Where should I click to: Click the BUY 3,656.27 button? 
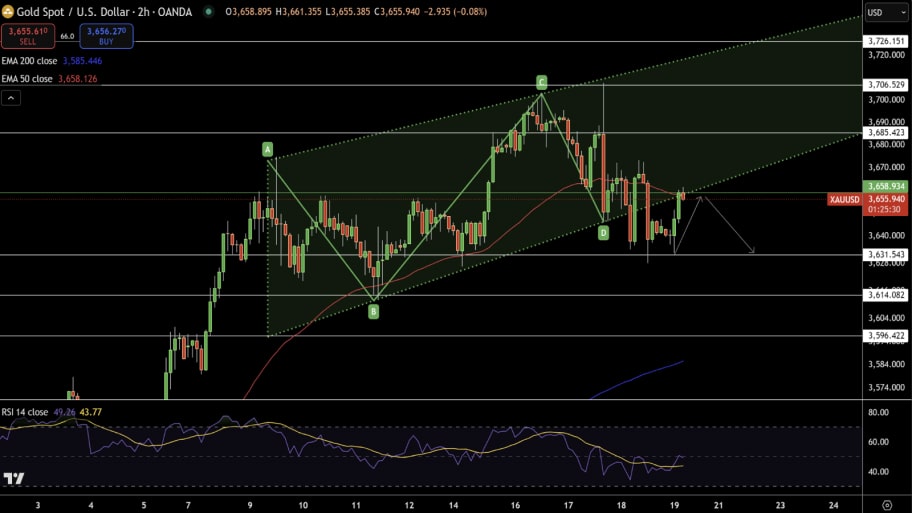coord(106,36)
